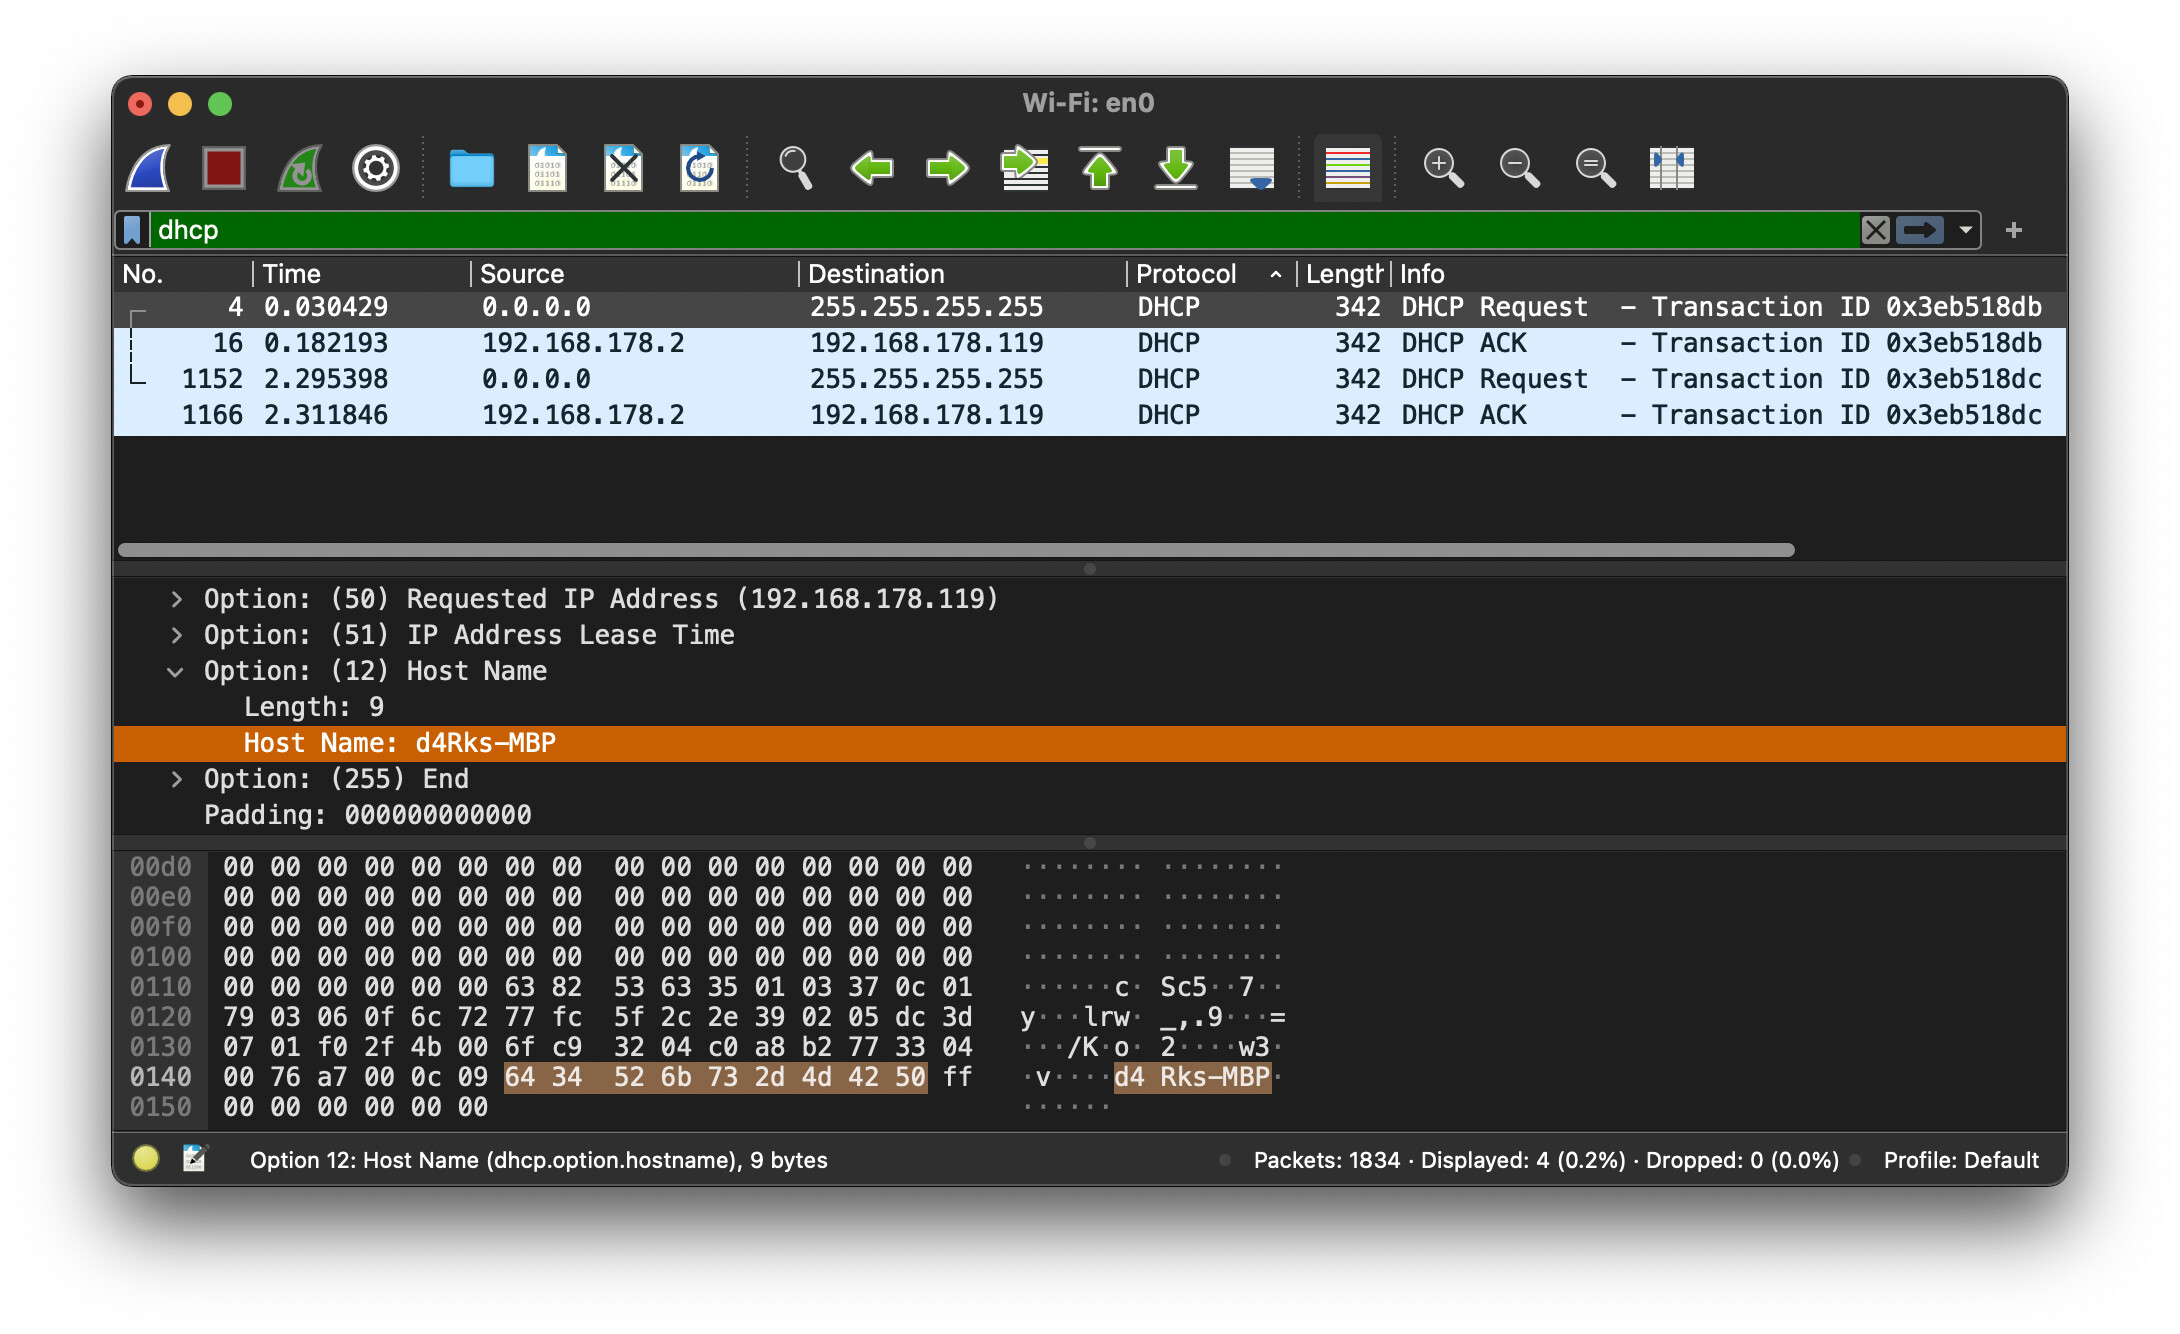Toggle packet list colorization
Viewport: 2180px width, 1334px height.
(1347, 168)
